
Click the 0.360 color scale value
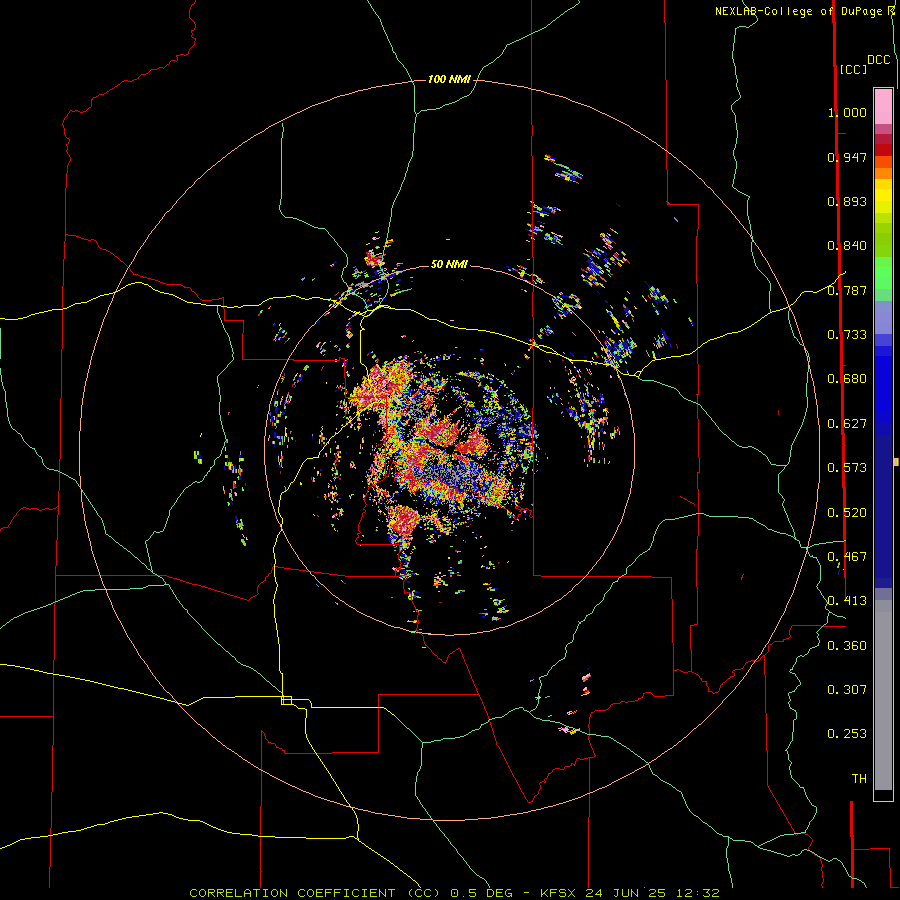(847, 646)
